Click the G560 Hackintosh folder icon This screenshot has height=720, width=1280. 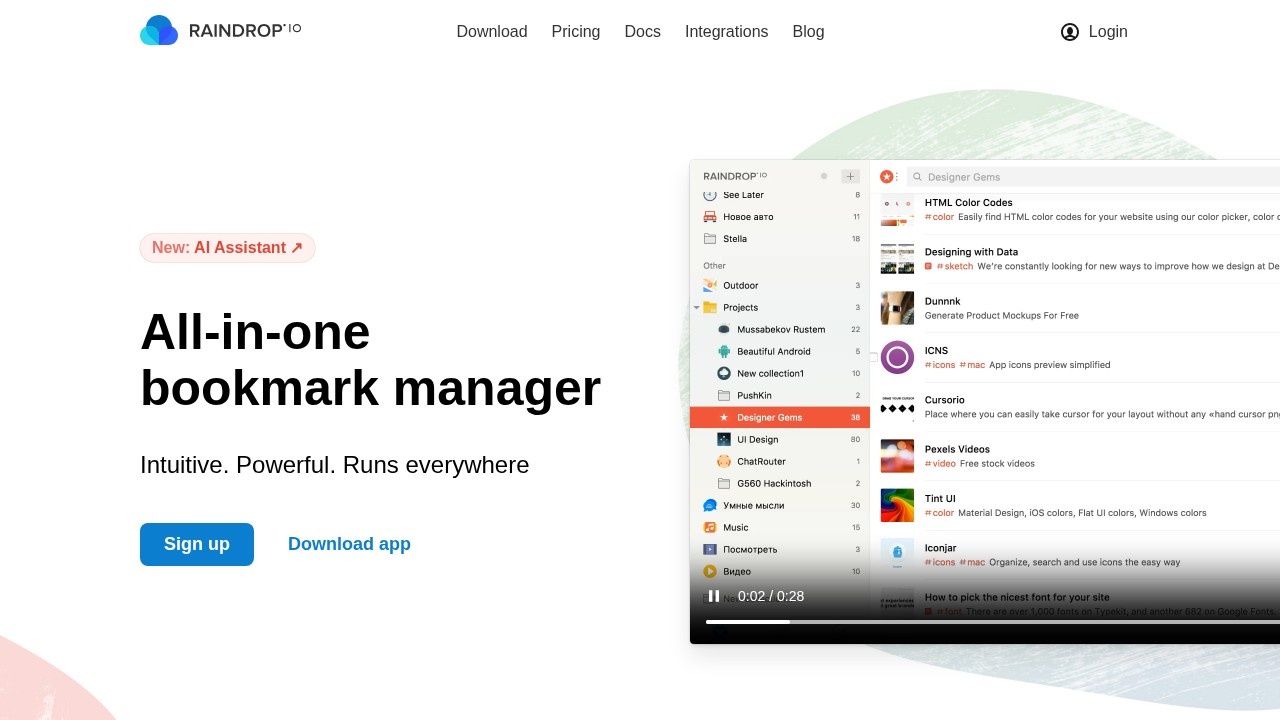[x=724, y=484]
